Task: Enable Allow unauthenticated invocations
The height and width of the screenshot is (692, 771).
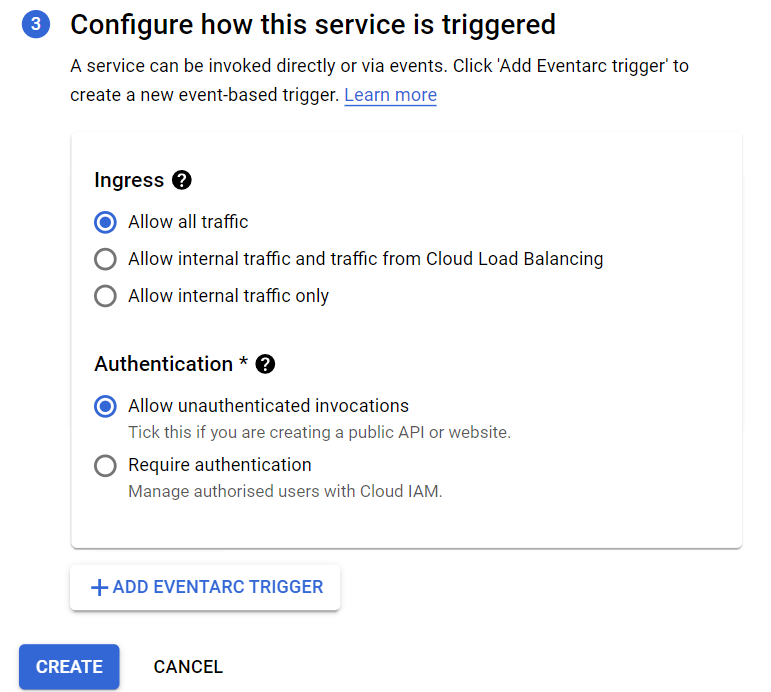Action: pyautogui.click(x=105, y=406)
